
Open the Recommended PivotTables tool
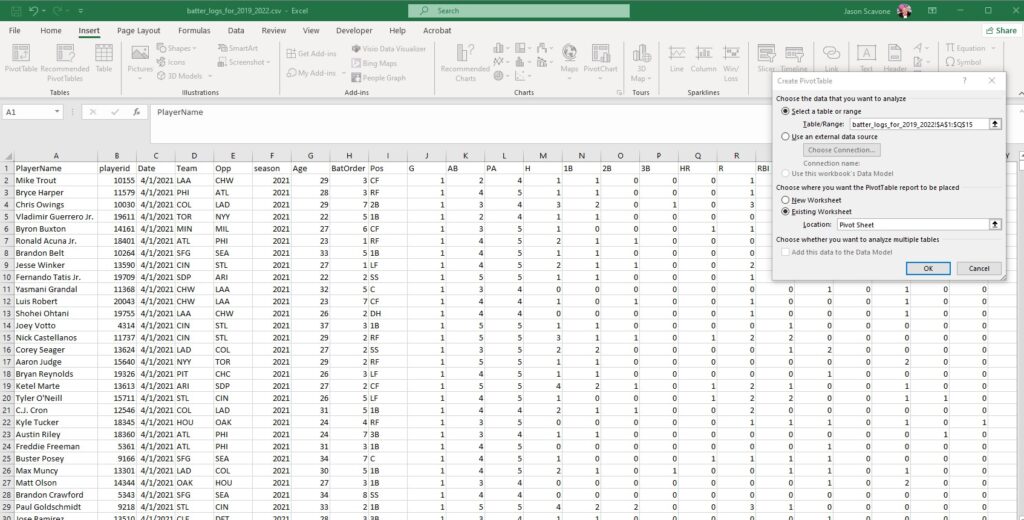tap(65, 63)
